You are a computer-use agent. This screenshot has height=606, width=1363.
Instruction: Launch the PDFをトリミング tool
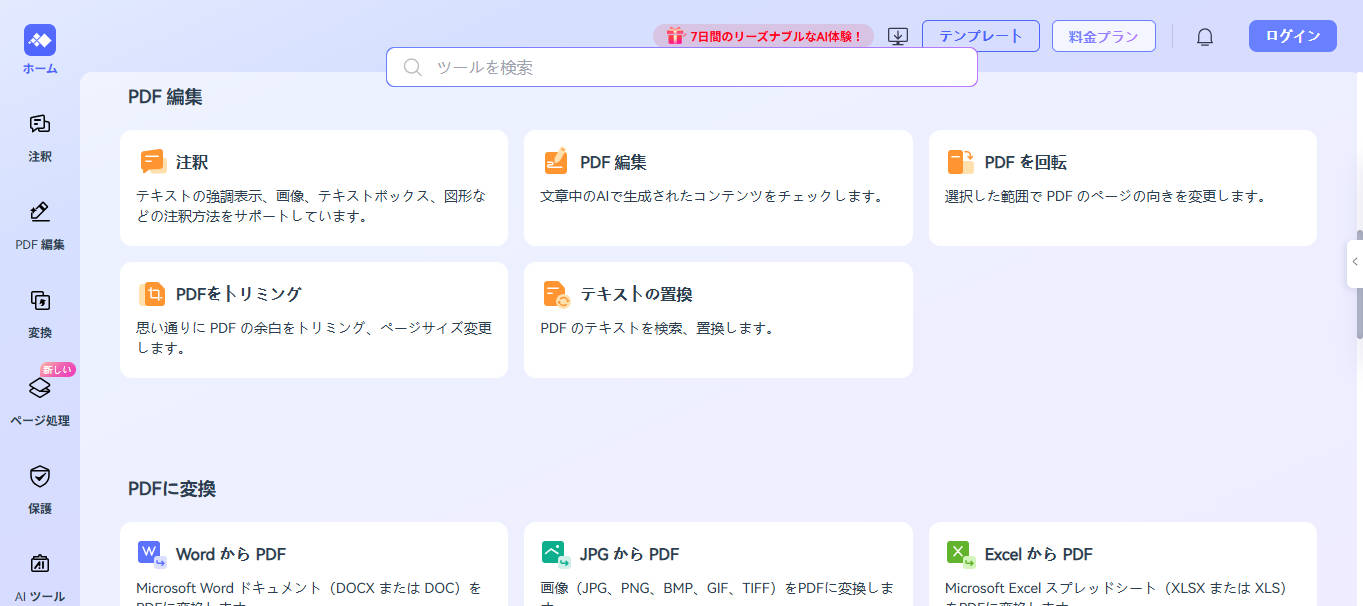tap(313, 320)
